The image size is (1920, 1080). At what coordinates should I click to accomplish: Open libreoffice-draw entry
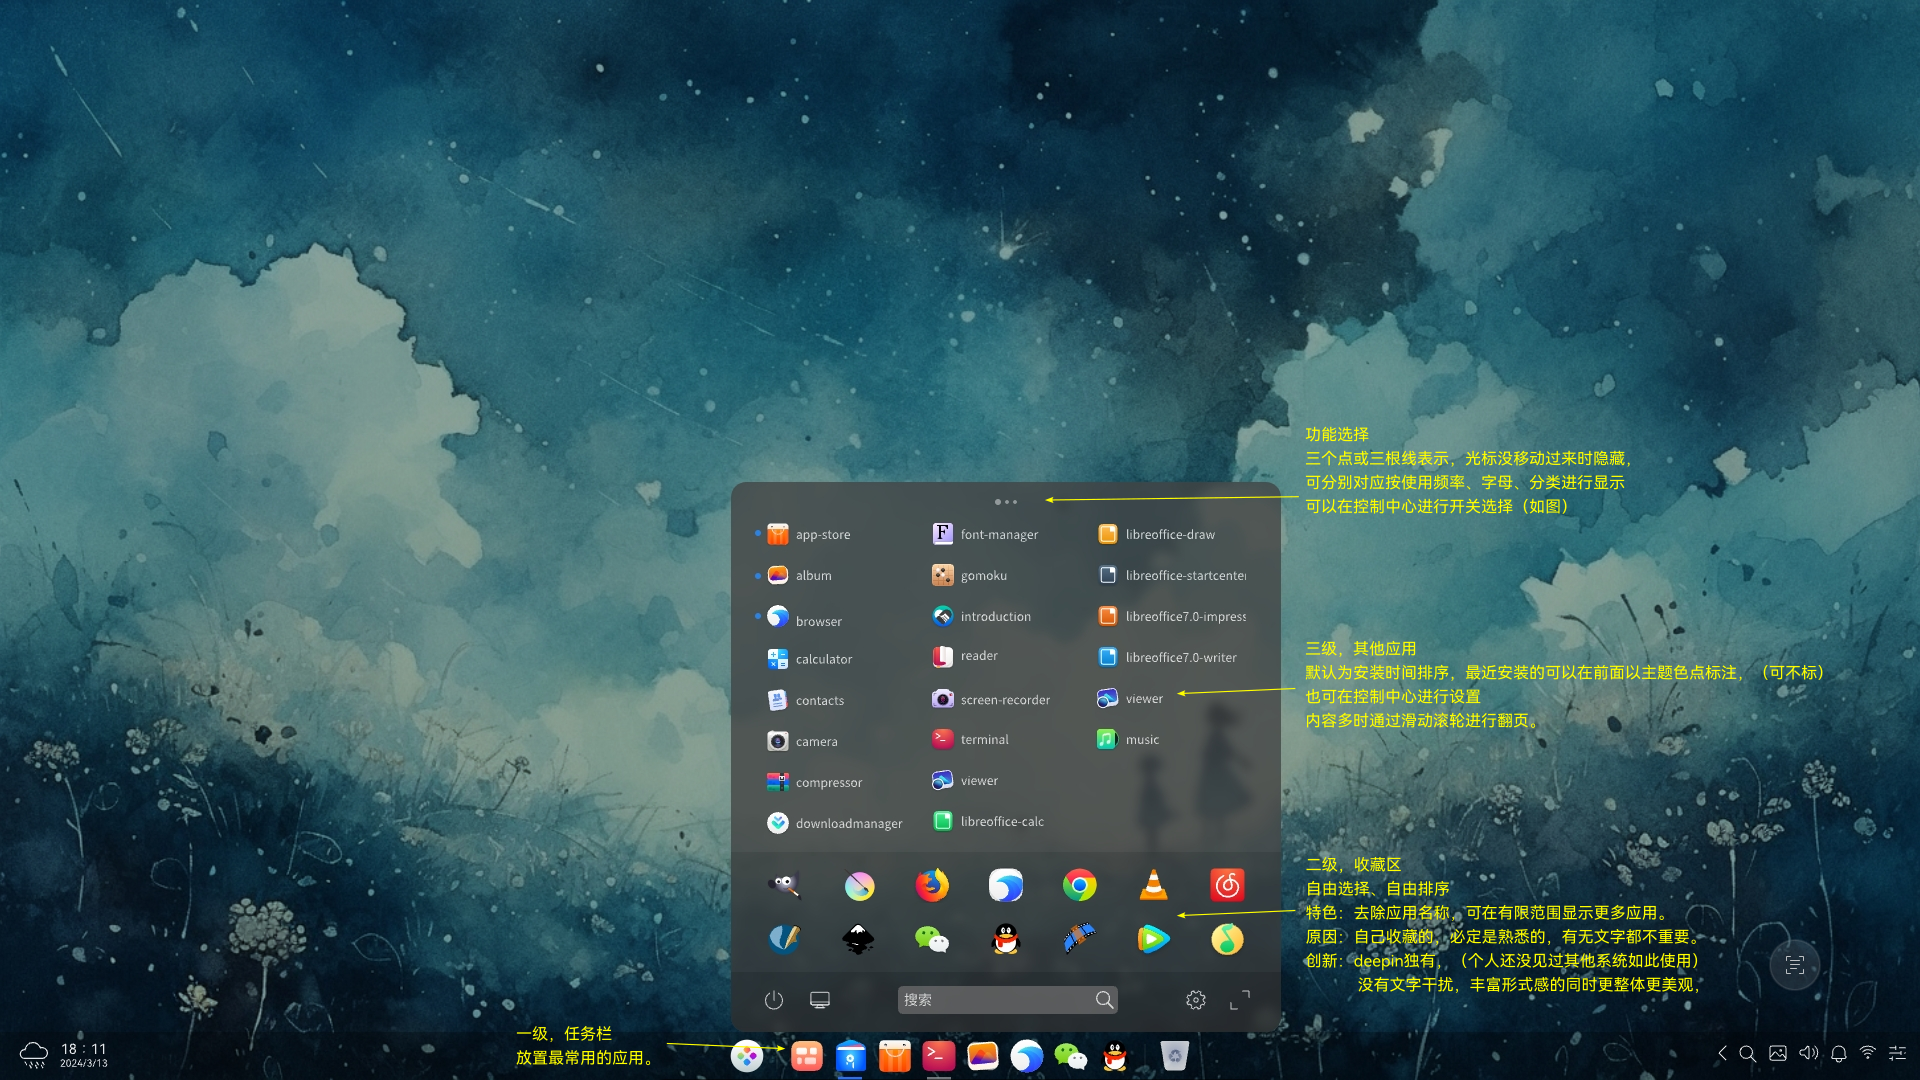point(1156,534)
